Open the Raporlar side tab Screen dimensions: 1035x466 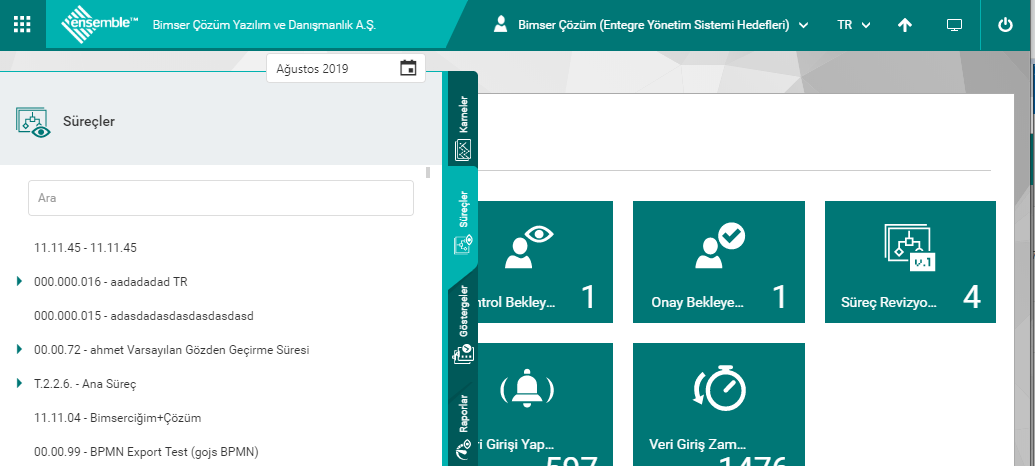(x=463, y=426)
